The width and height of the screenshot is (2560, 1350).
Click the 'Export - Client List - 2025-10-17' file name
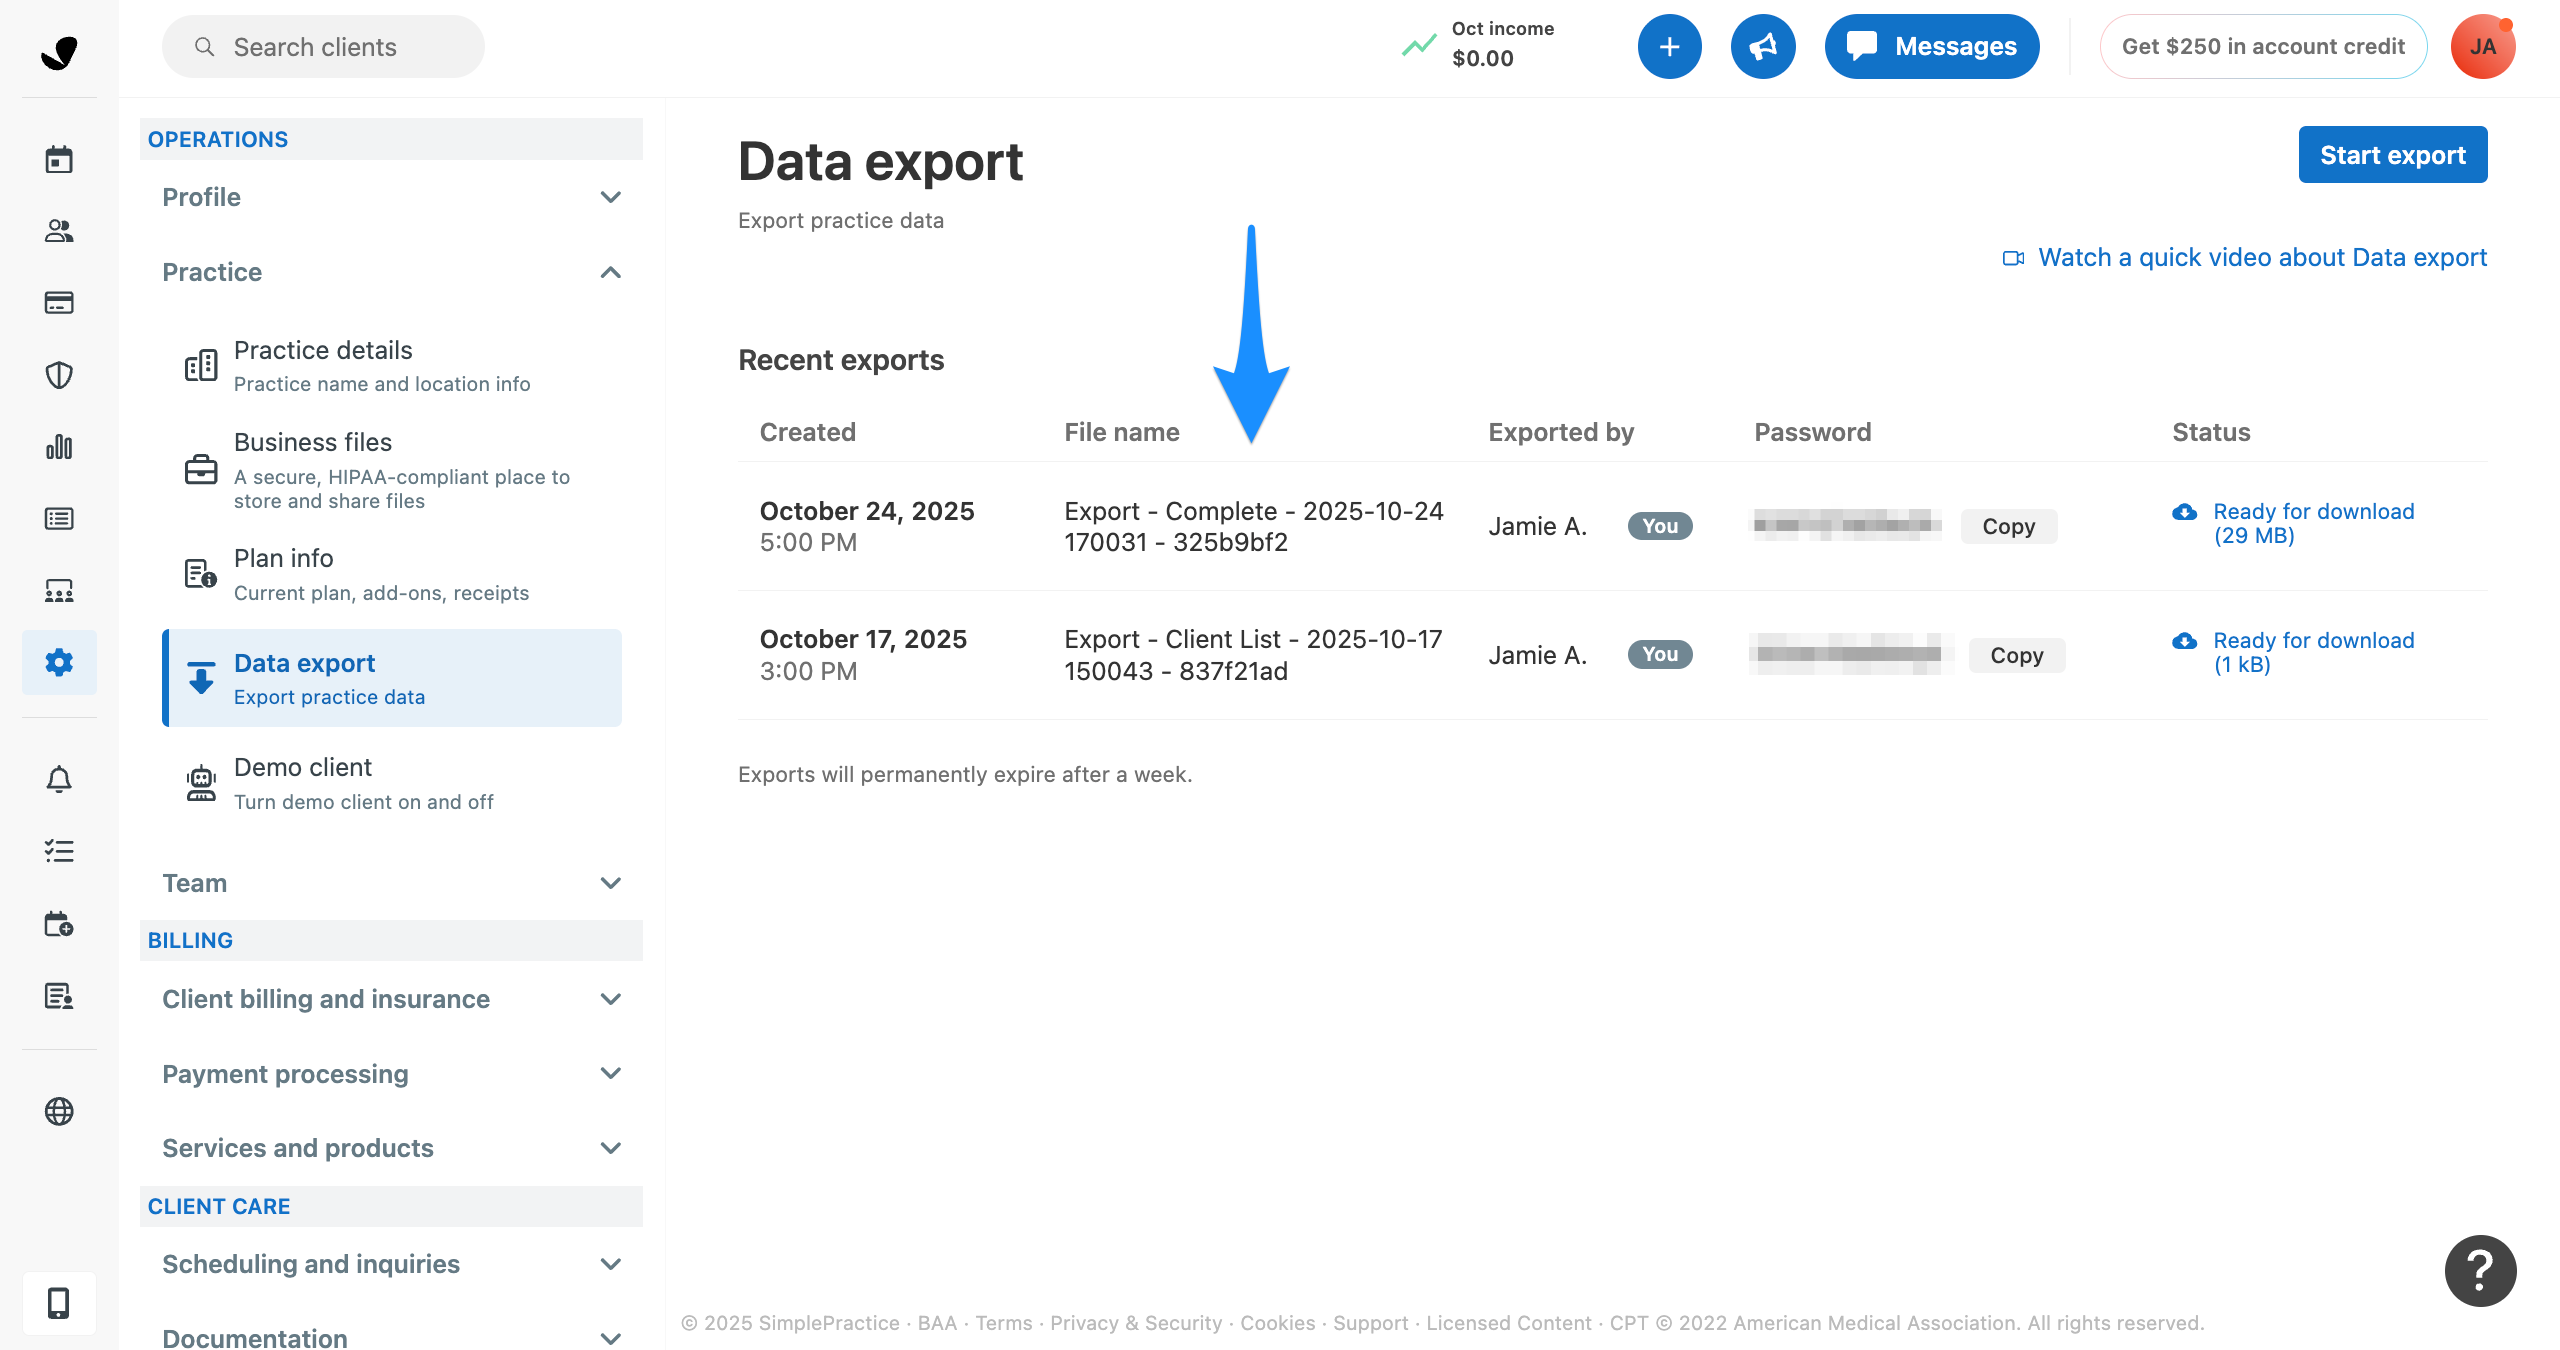(1253, 655)
